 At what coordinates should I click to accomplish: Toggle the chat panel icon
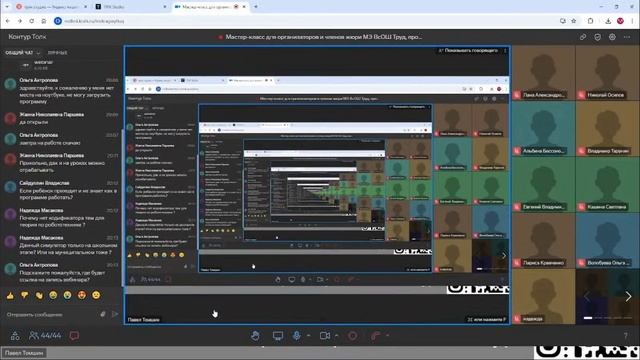coord(74,336)
